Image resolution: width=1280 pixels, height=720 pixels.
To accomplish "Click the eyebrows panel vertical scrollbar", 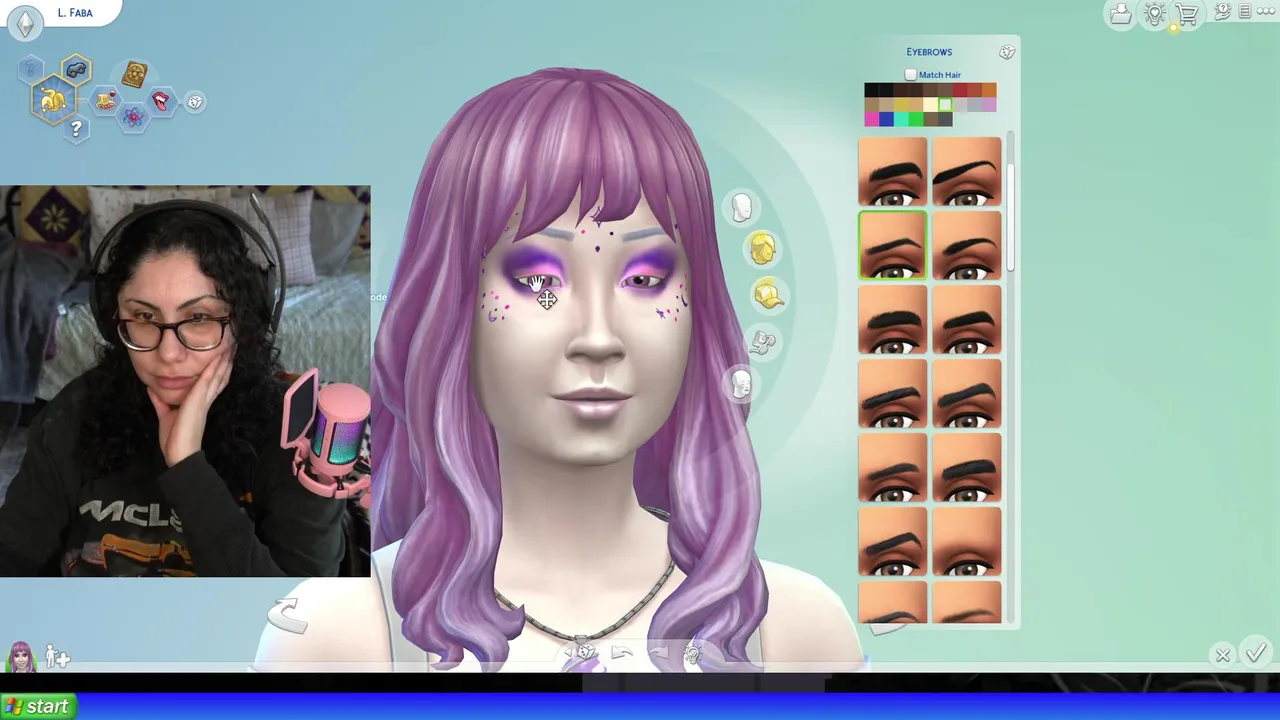I will (x=1011, y=217).
